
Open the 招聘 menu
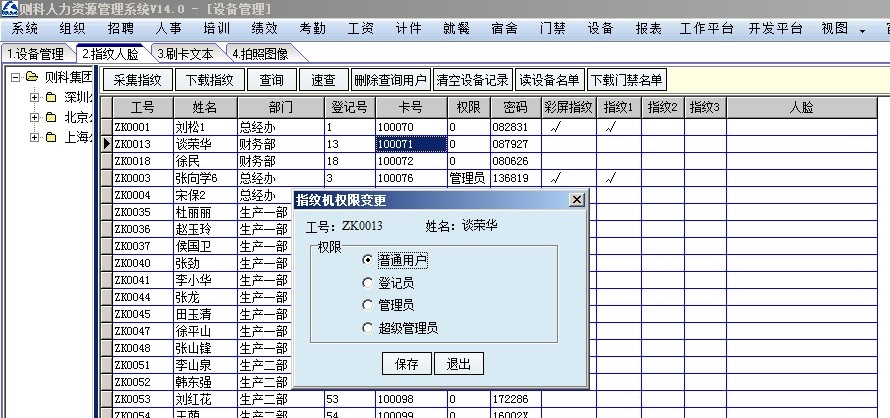pos(120,28)
